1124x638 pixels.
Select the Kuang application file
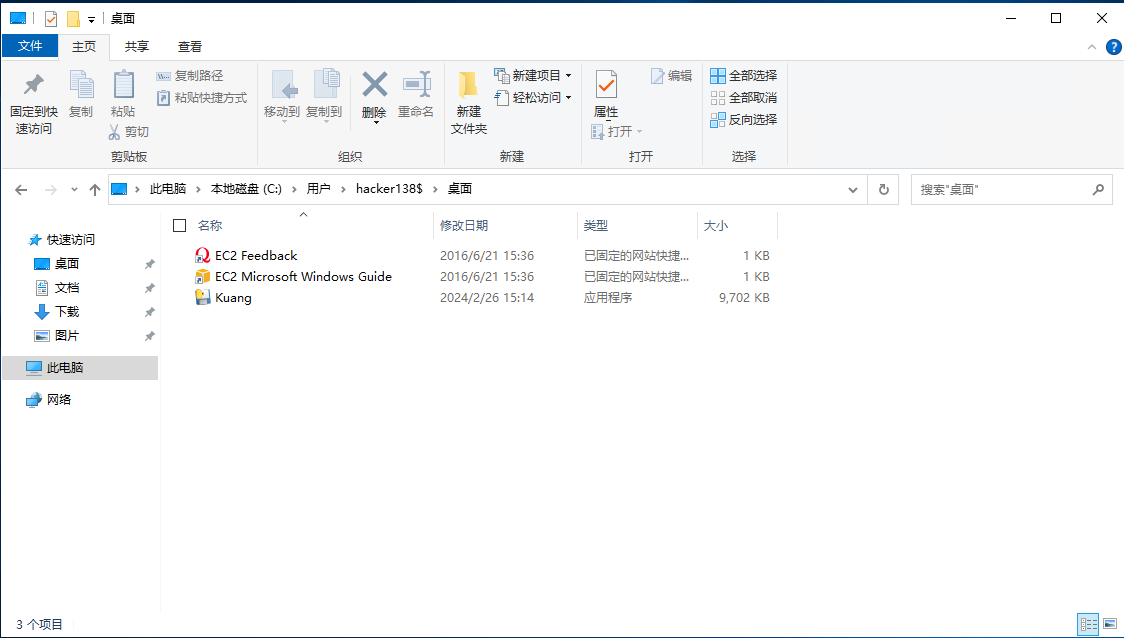[x=233, y=298]
